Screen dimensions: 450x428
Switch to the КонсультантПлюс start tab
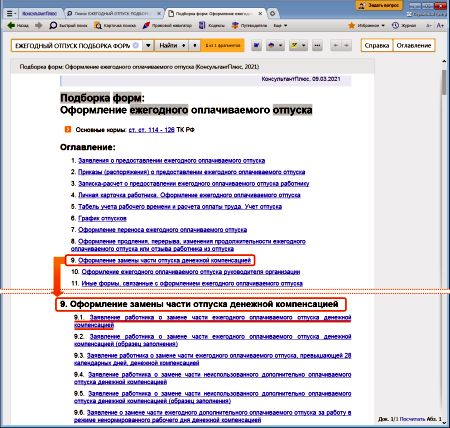[39, 14]
